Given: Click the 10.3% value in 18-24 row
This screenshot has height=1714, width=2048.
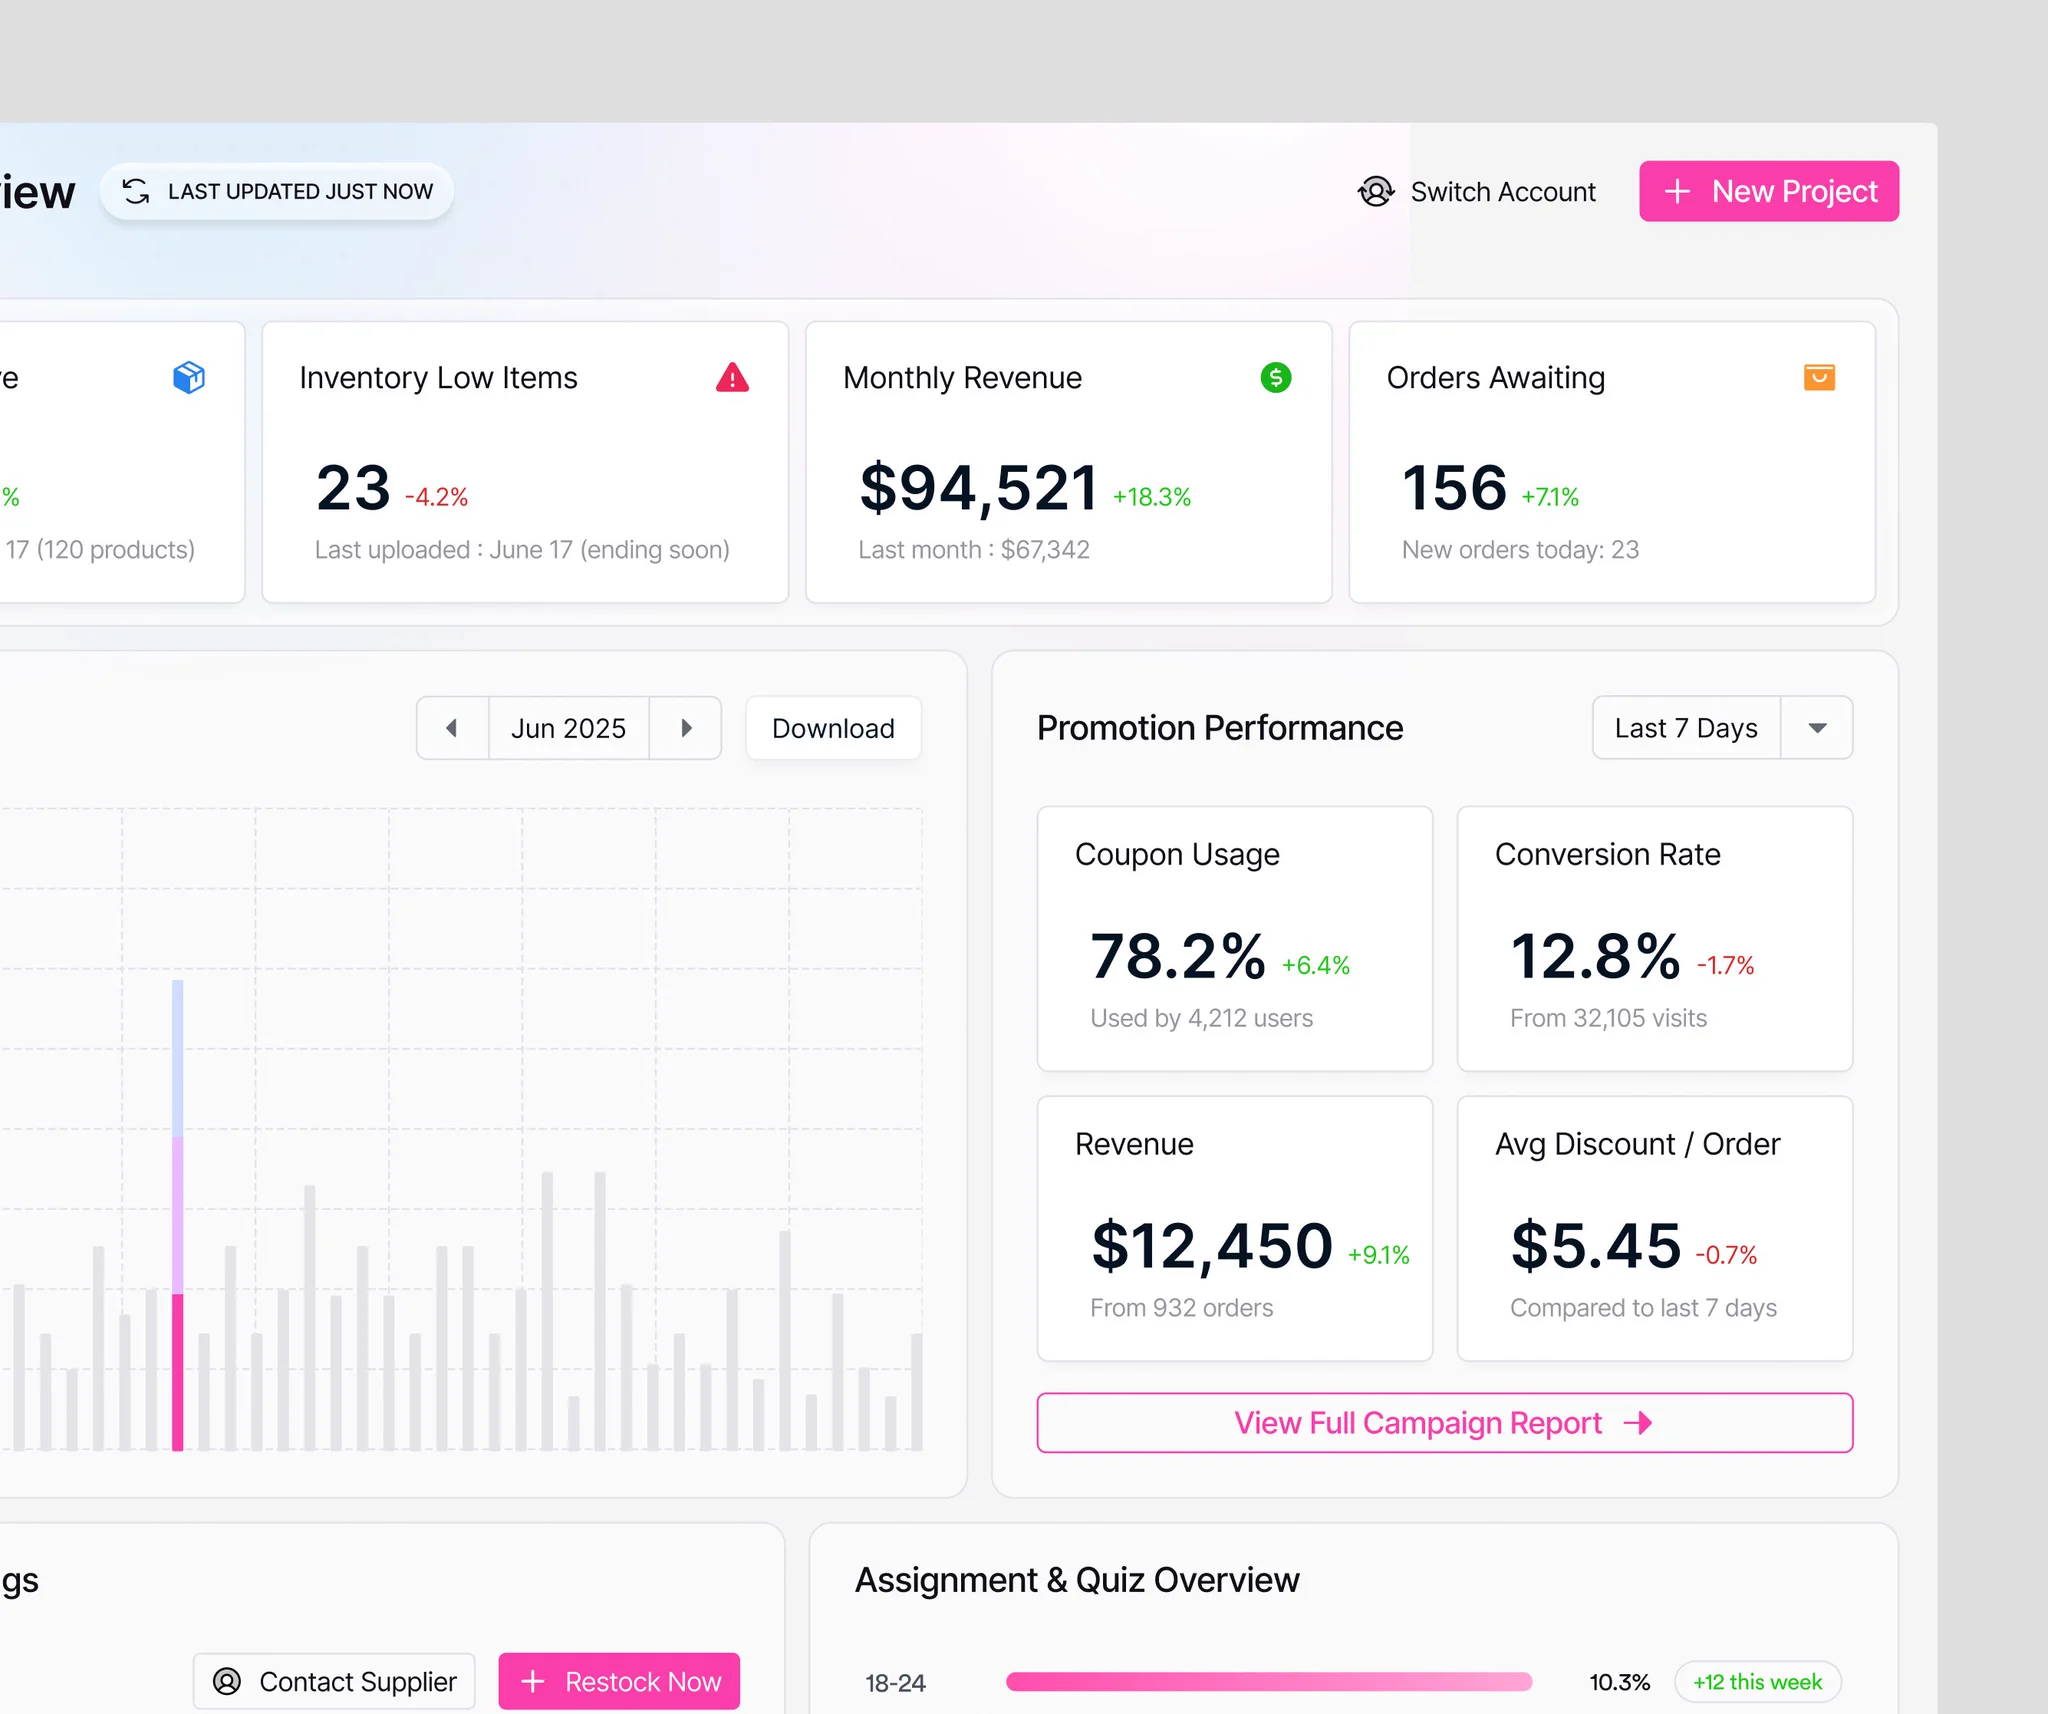Looking at the screenshot, I should pos(1619,1682).
